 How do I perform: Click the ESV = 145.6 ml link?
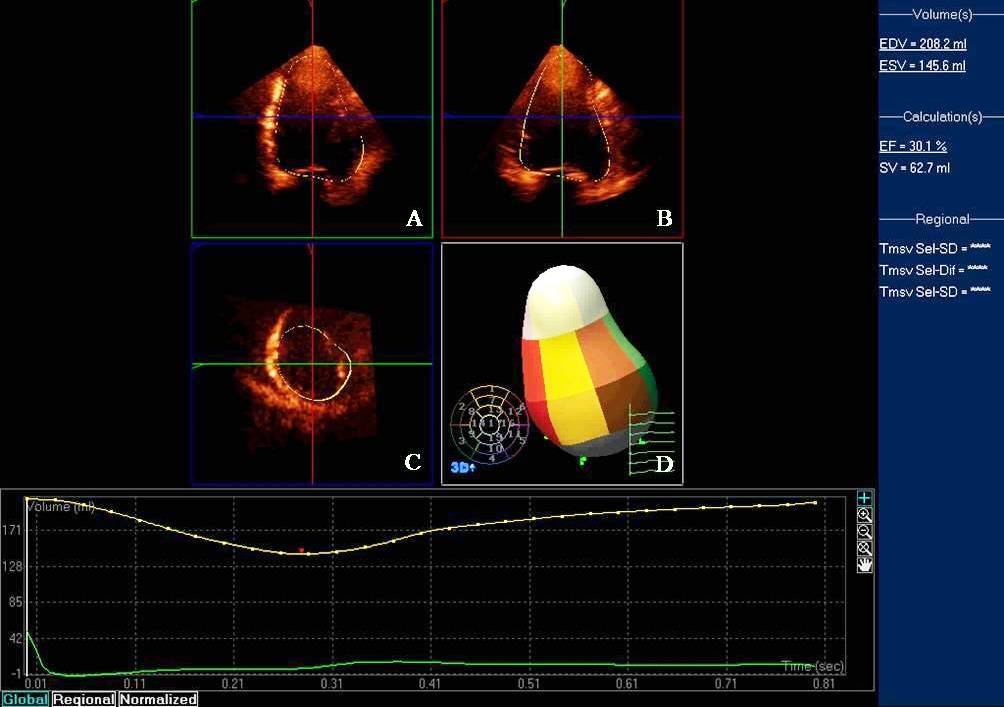click(x=922, y=65)
